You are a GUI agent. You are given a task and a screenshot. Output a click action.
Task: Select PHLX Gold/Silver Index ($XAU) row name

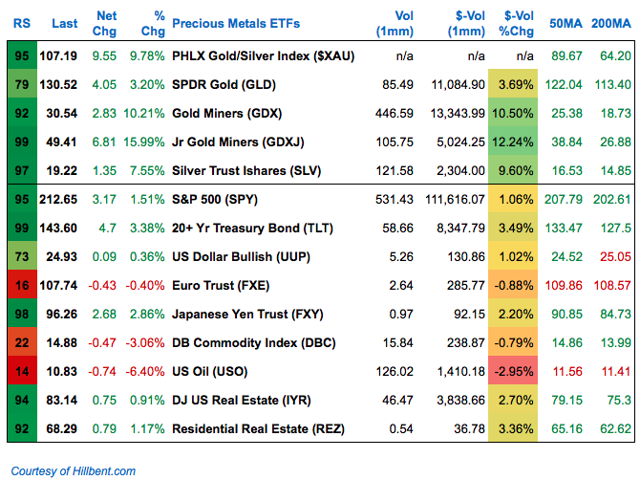[x=263, y=56]
